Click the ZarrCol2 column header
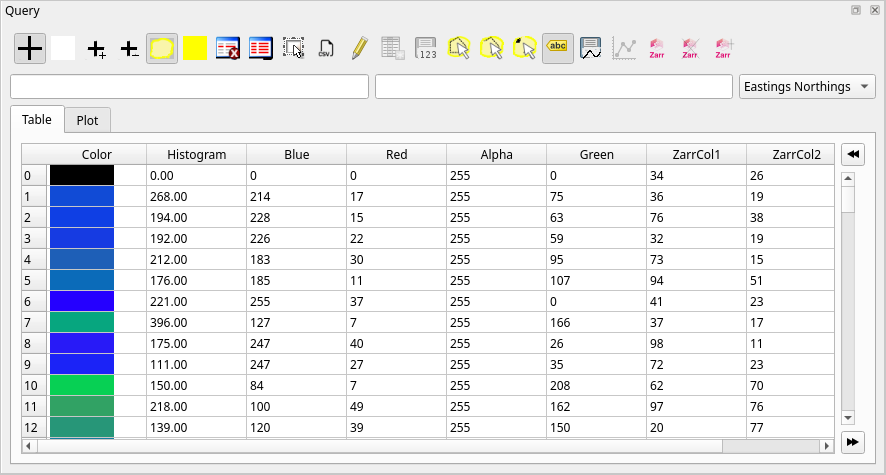The width and height of the screenshot is (886, 475). coord(791,154)
